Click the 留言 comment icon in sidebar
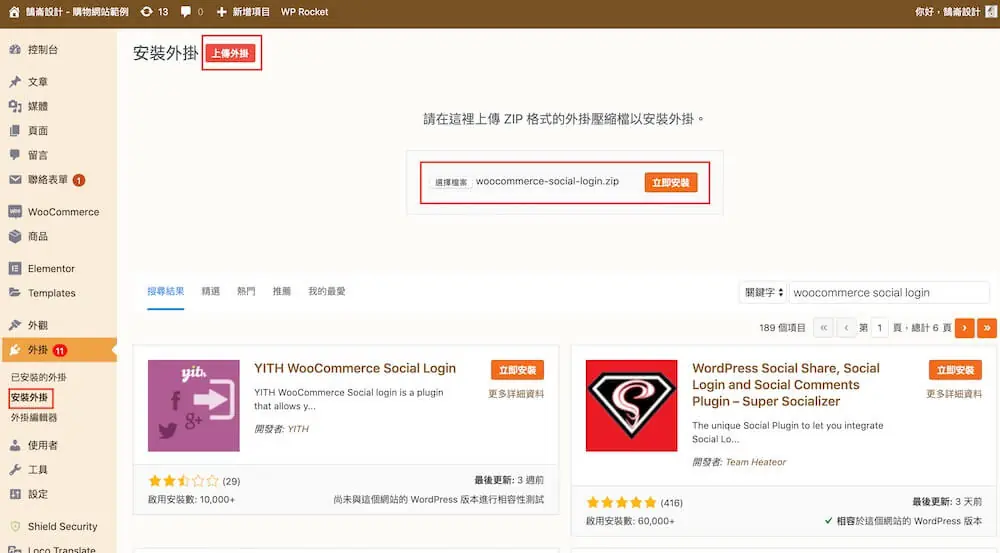 (15, 154)
